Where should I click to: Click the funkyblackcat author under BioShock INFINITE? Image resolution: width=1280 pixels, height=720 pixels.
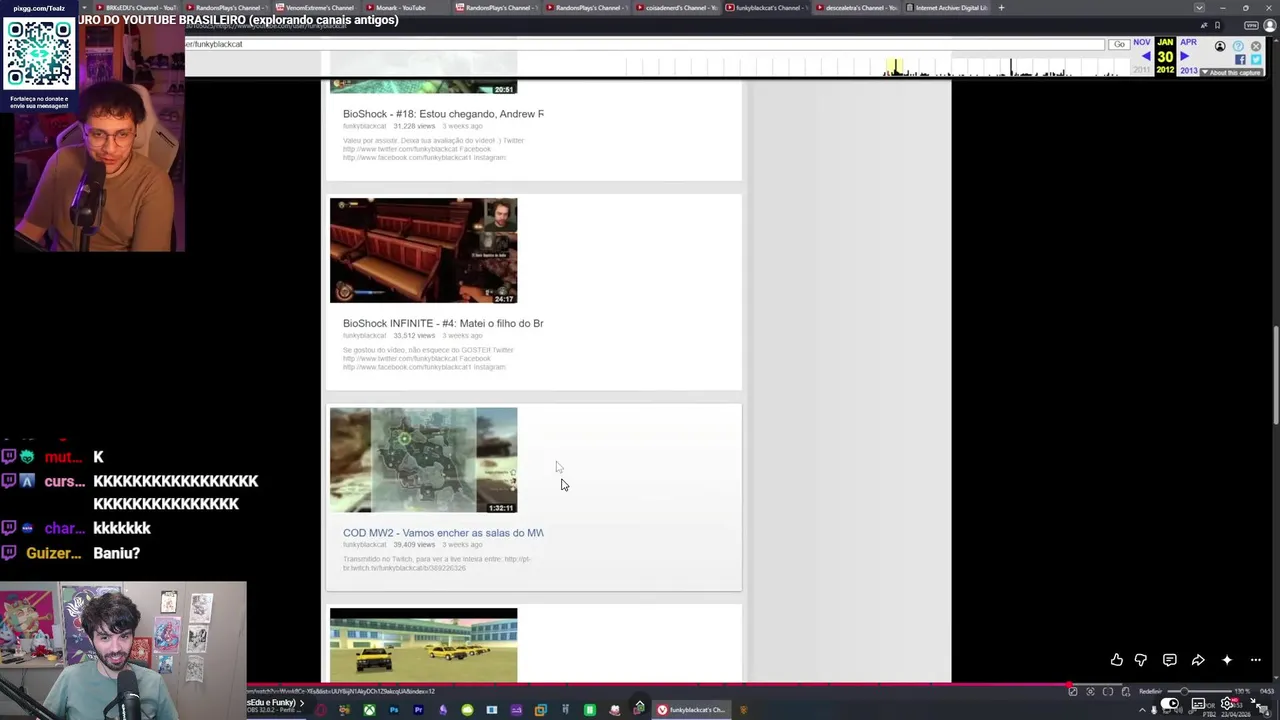(364, 336)
